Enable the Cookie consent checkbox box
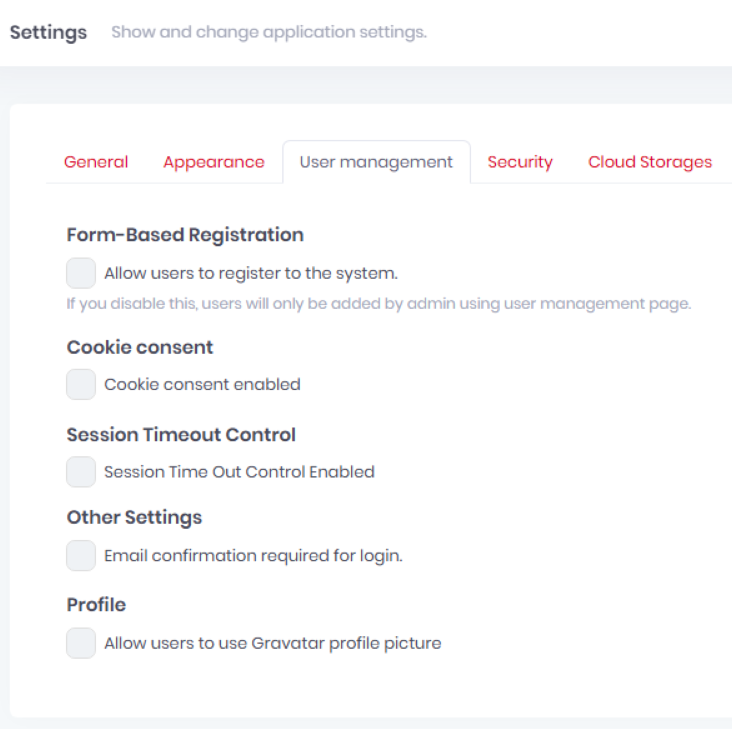This screenshot has height=729, width=732. pos(81,384)
